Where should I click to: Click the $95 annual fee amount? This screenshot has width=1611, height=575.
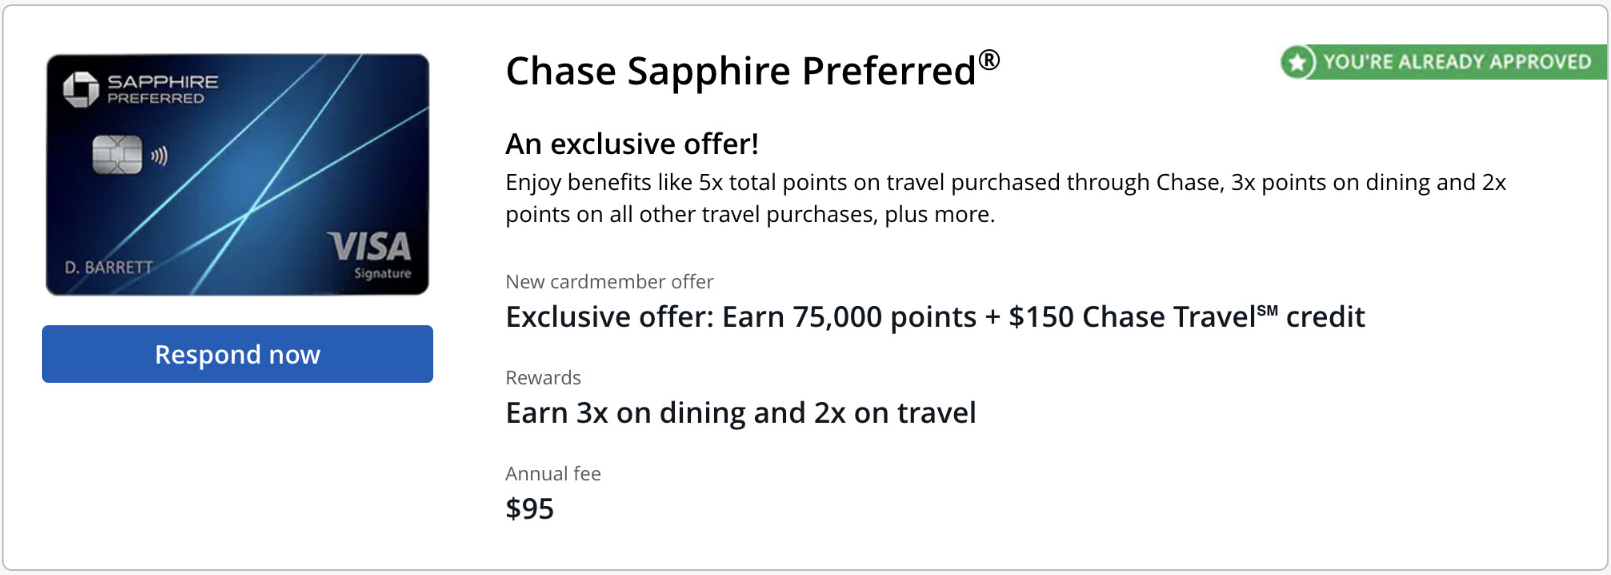pyautogui.click(x=530, y=509)
